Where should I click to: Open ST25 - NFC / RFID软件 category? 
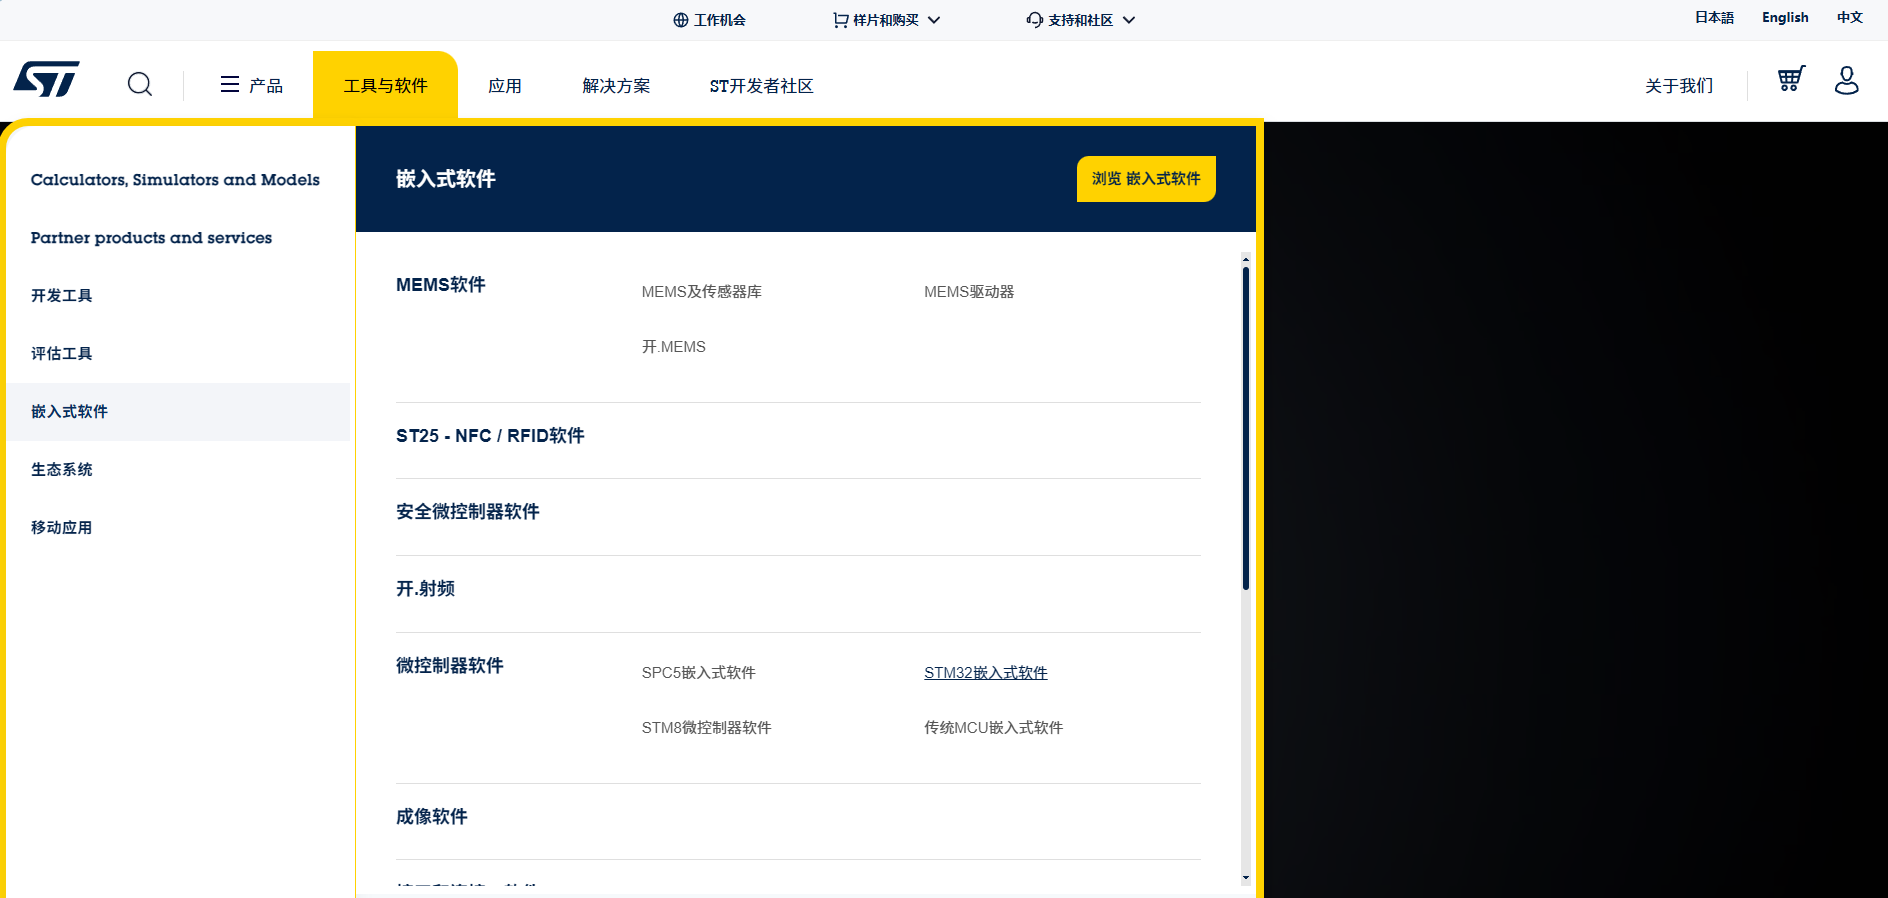coord(490,436)
